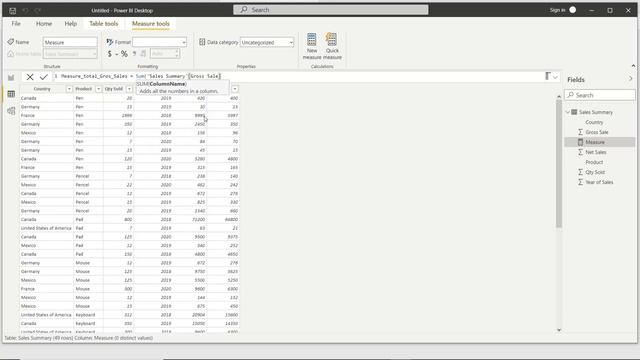This screenshot has width=640, height=360.
Task: Open Product column filter dropdown
Action: click(x=98, y=89)
